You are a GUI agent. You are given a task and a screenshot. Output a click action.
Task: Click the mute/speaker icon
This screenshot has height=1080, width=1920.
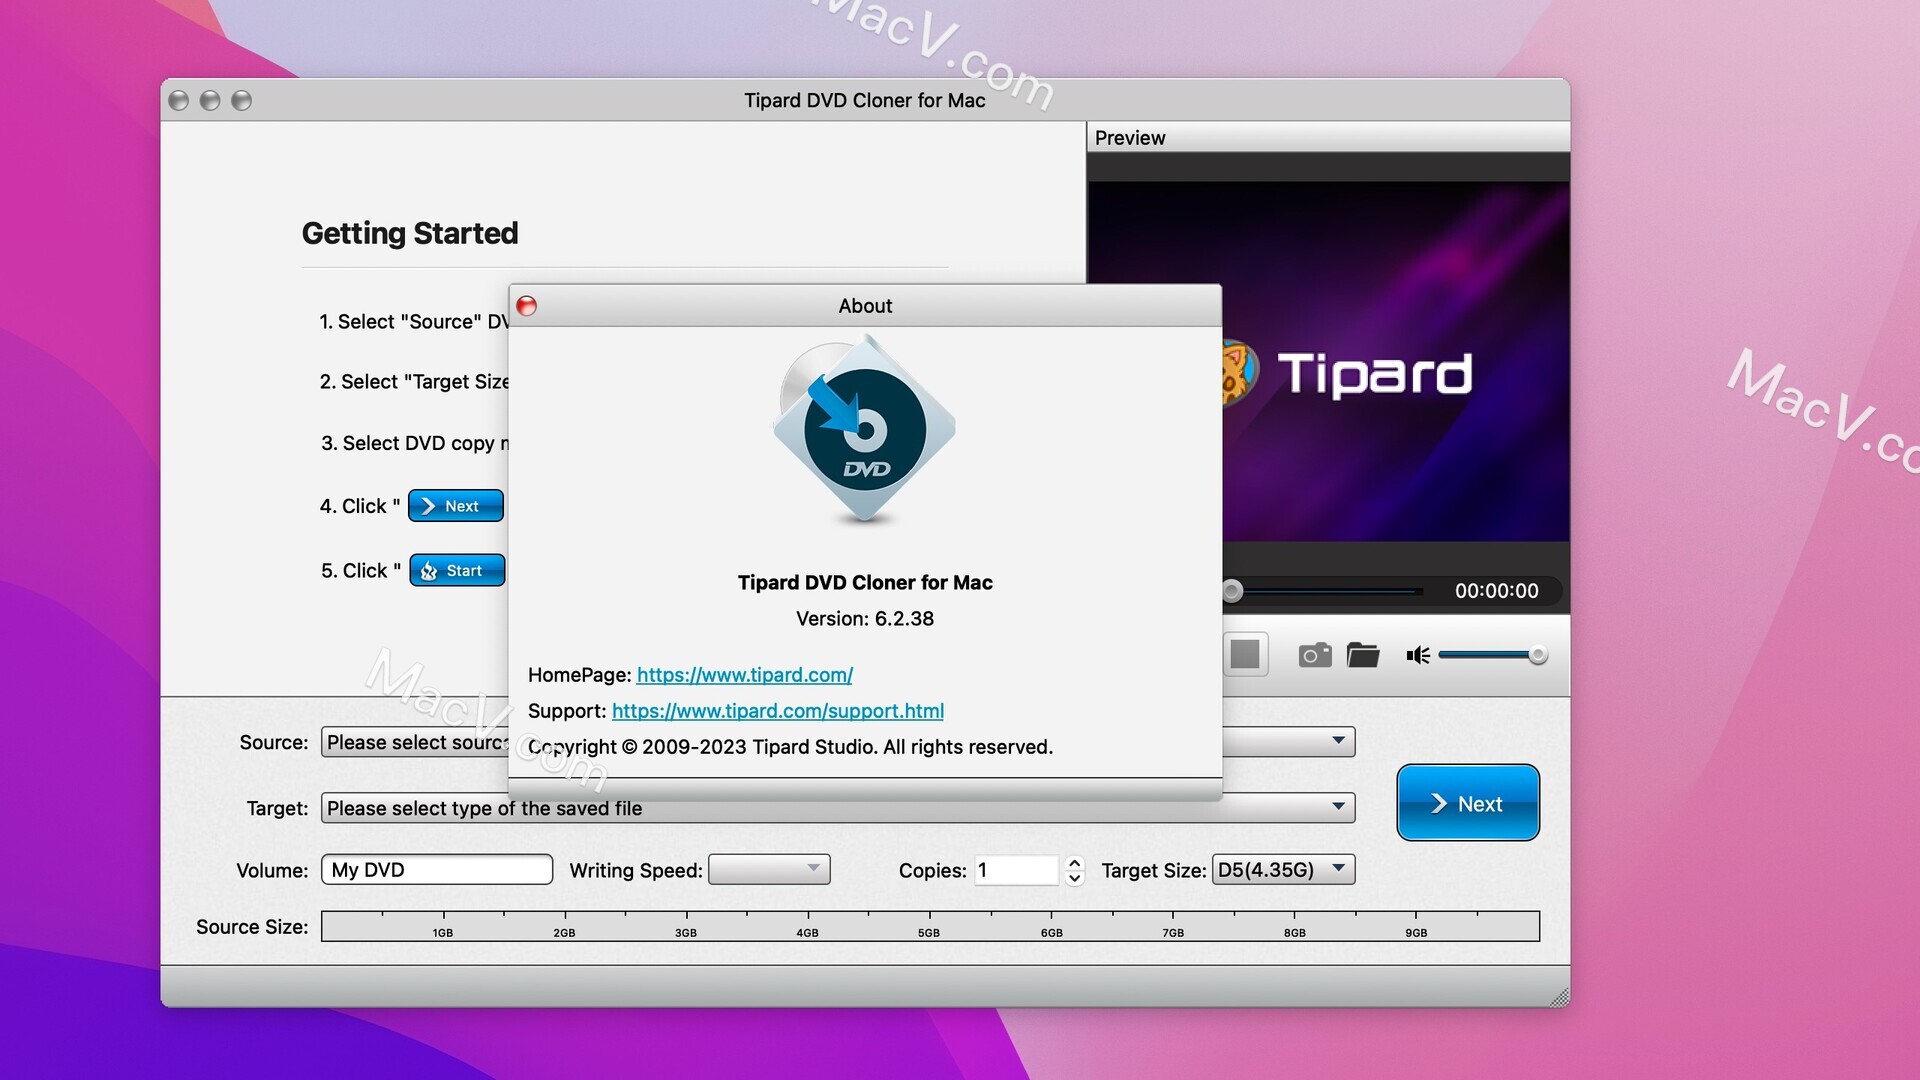click(1420, 653)
